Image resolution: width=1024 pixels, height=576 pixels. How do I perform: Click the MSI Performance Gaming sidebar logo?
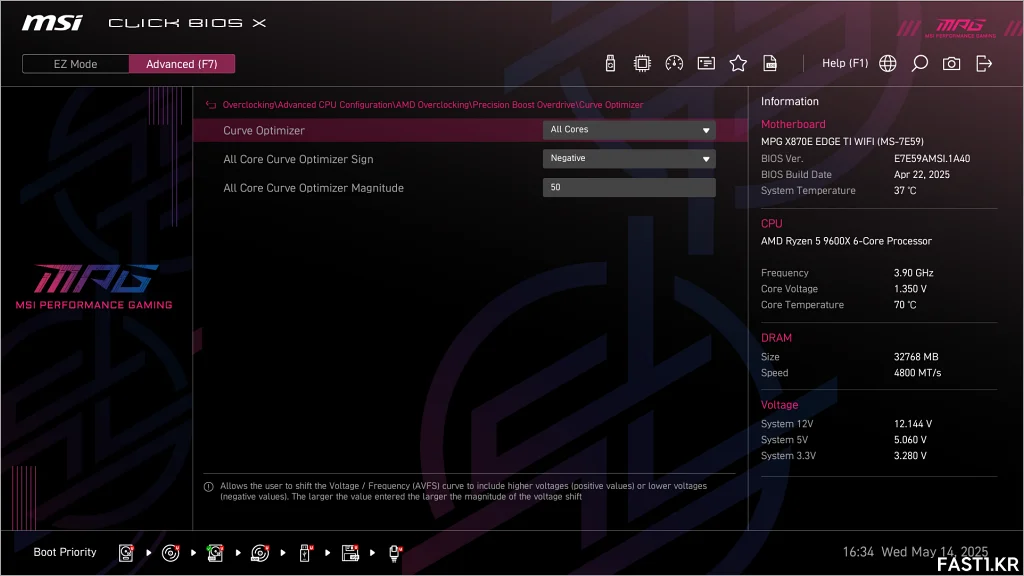coord(94,287)
